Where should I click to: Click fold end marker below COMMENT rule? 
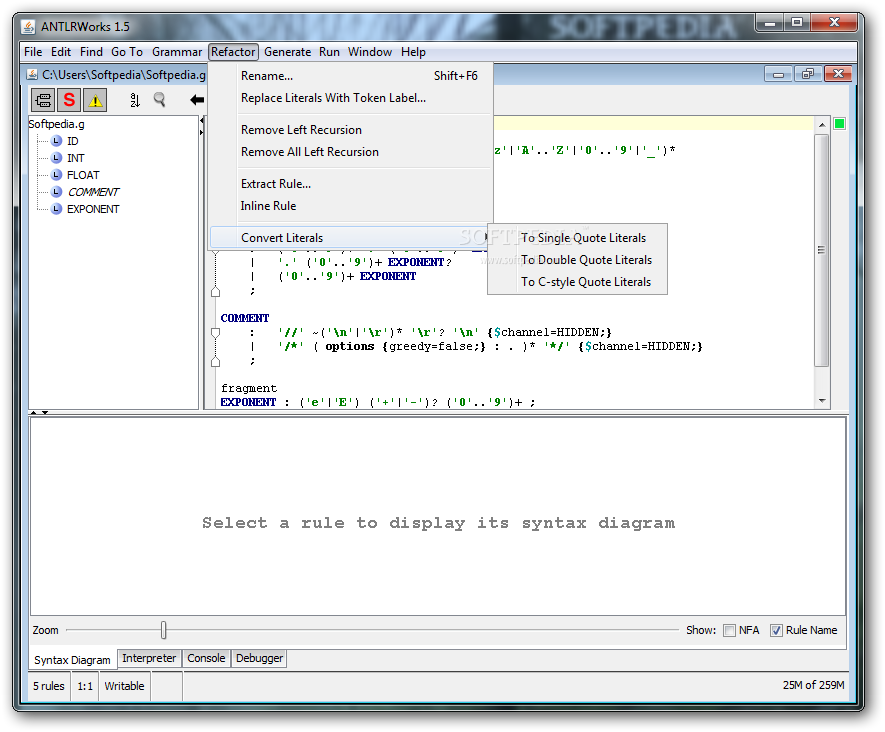215,361
